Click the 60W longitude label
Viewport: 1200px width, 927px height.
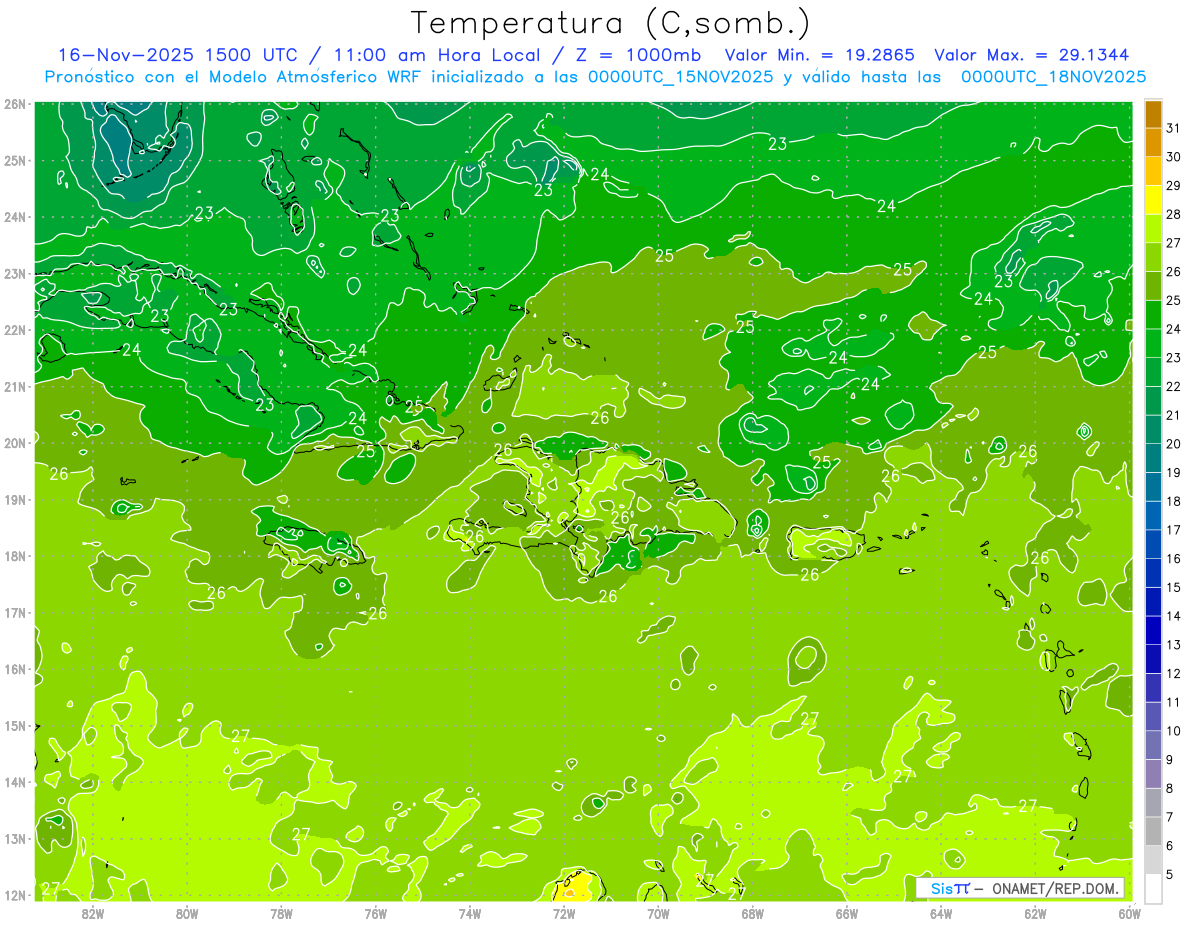[x=1130, y=913]
